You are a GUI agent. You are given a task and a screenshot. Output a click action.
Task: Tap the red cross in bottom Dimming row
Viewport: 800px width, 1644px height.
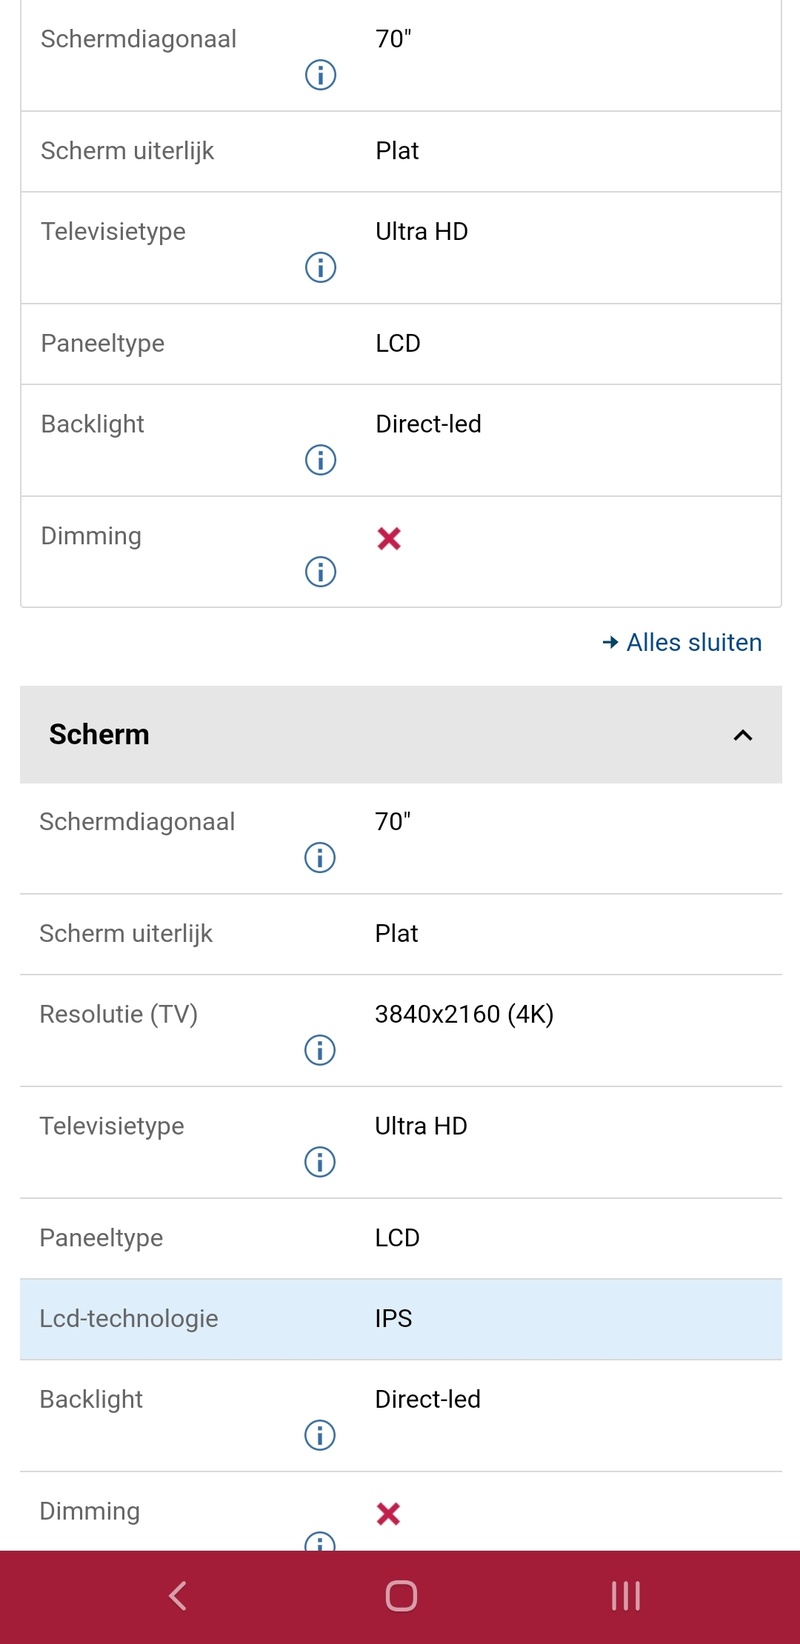388,1514
